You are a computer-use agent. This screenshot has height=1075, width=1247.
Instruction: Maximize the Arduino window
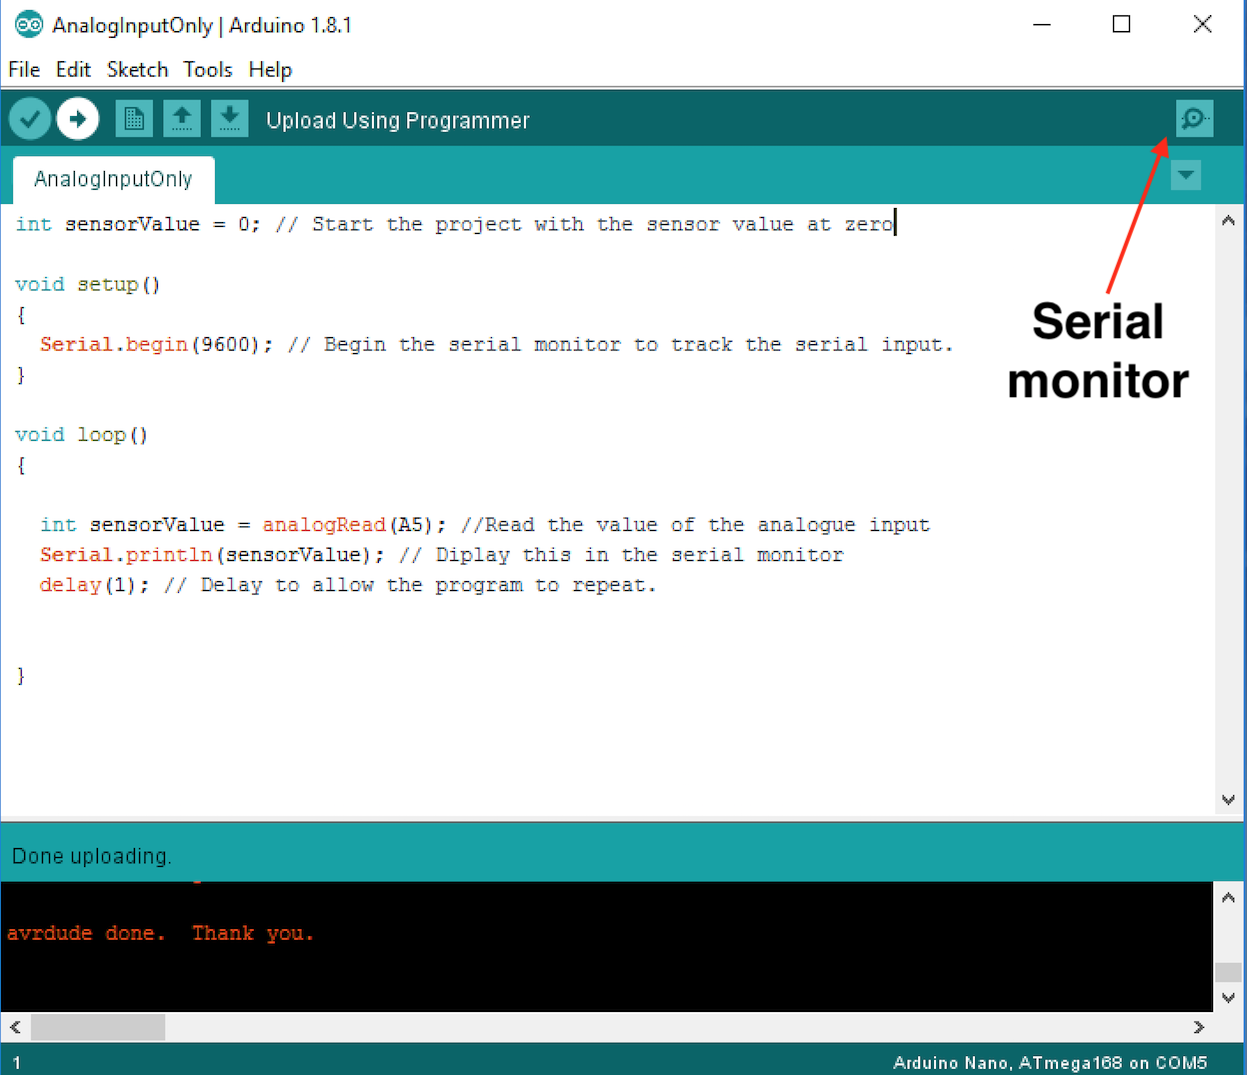1121,24
